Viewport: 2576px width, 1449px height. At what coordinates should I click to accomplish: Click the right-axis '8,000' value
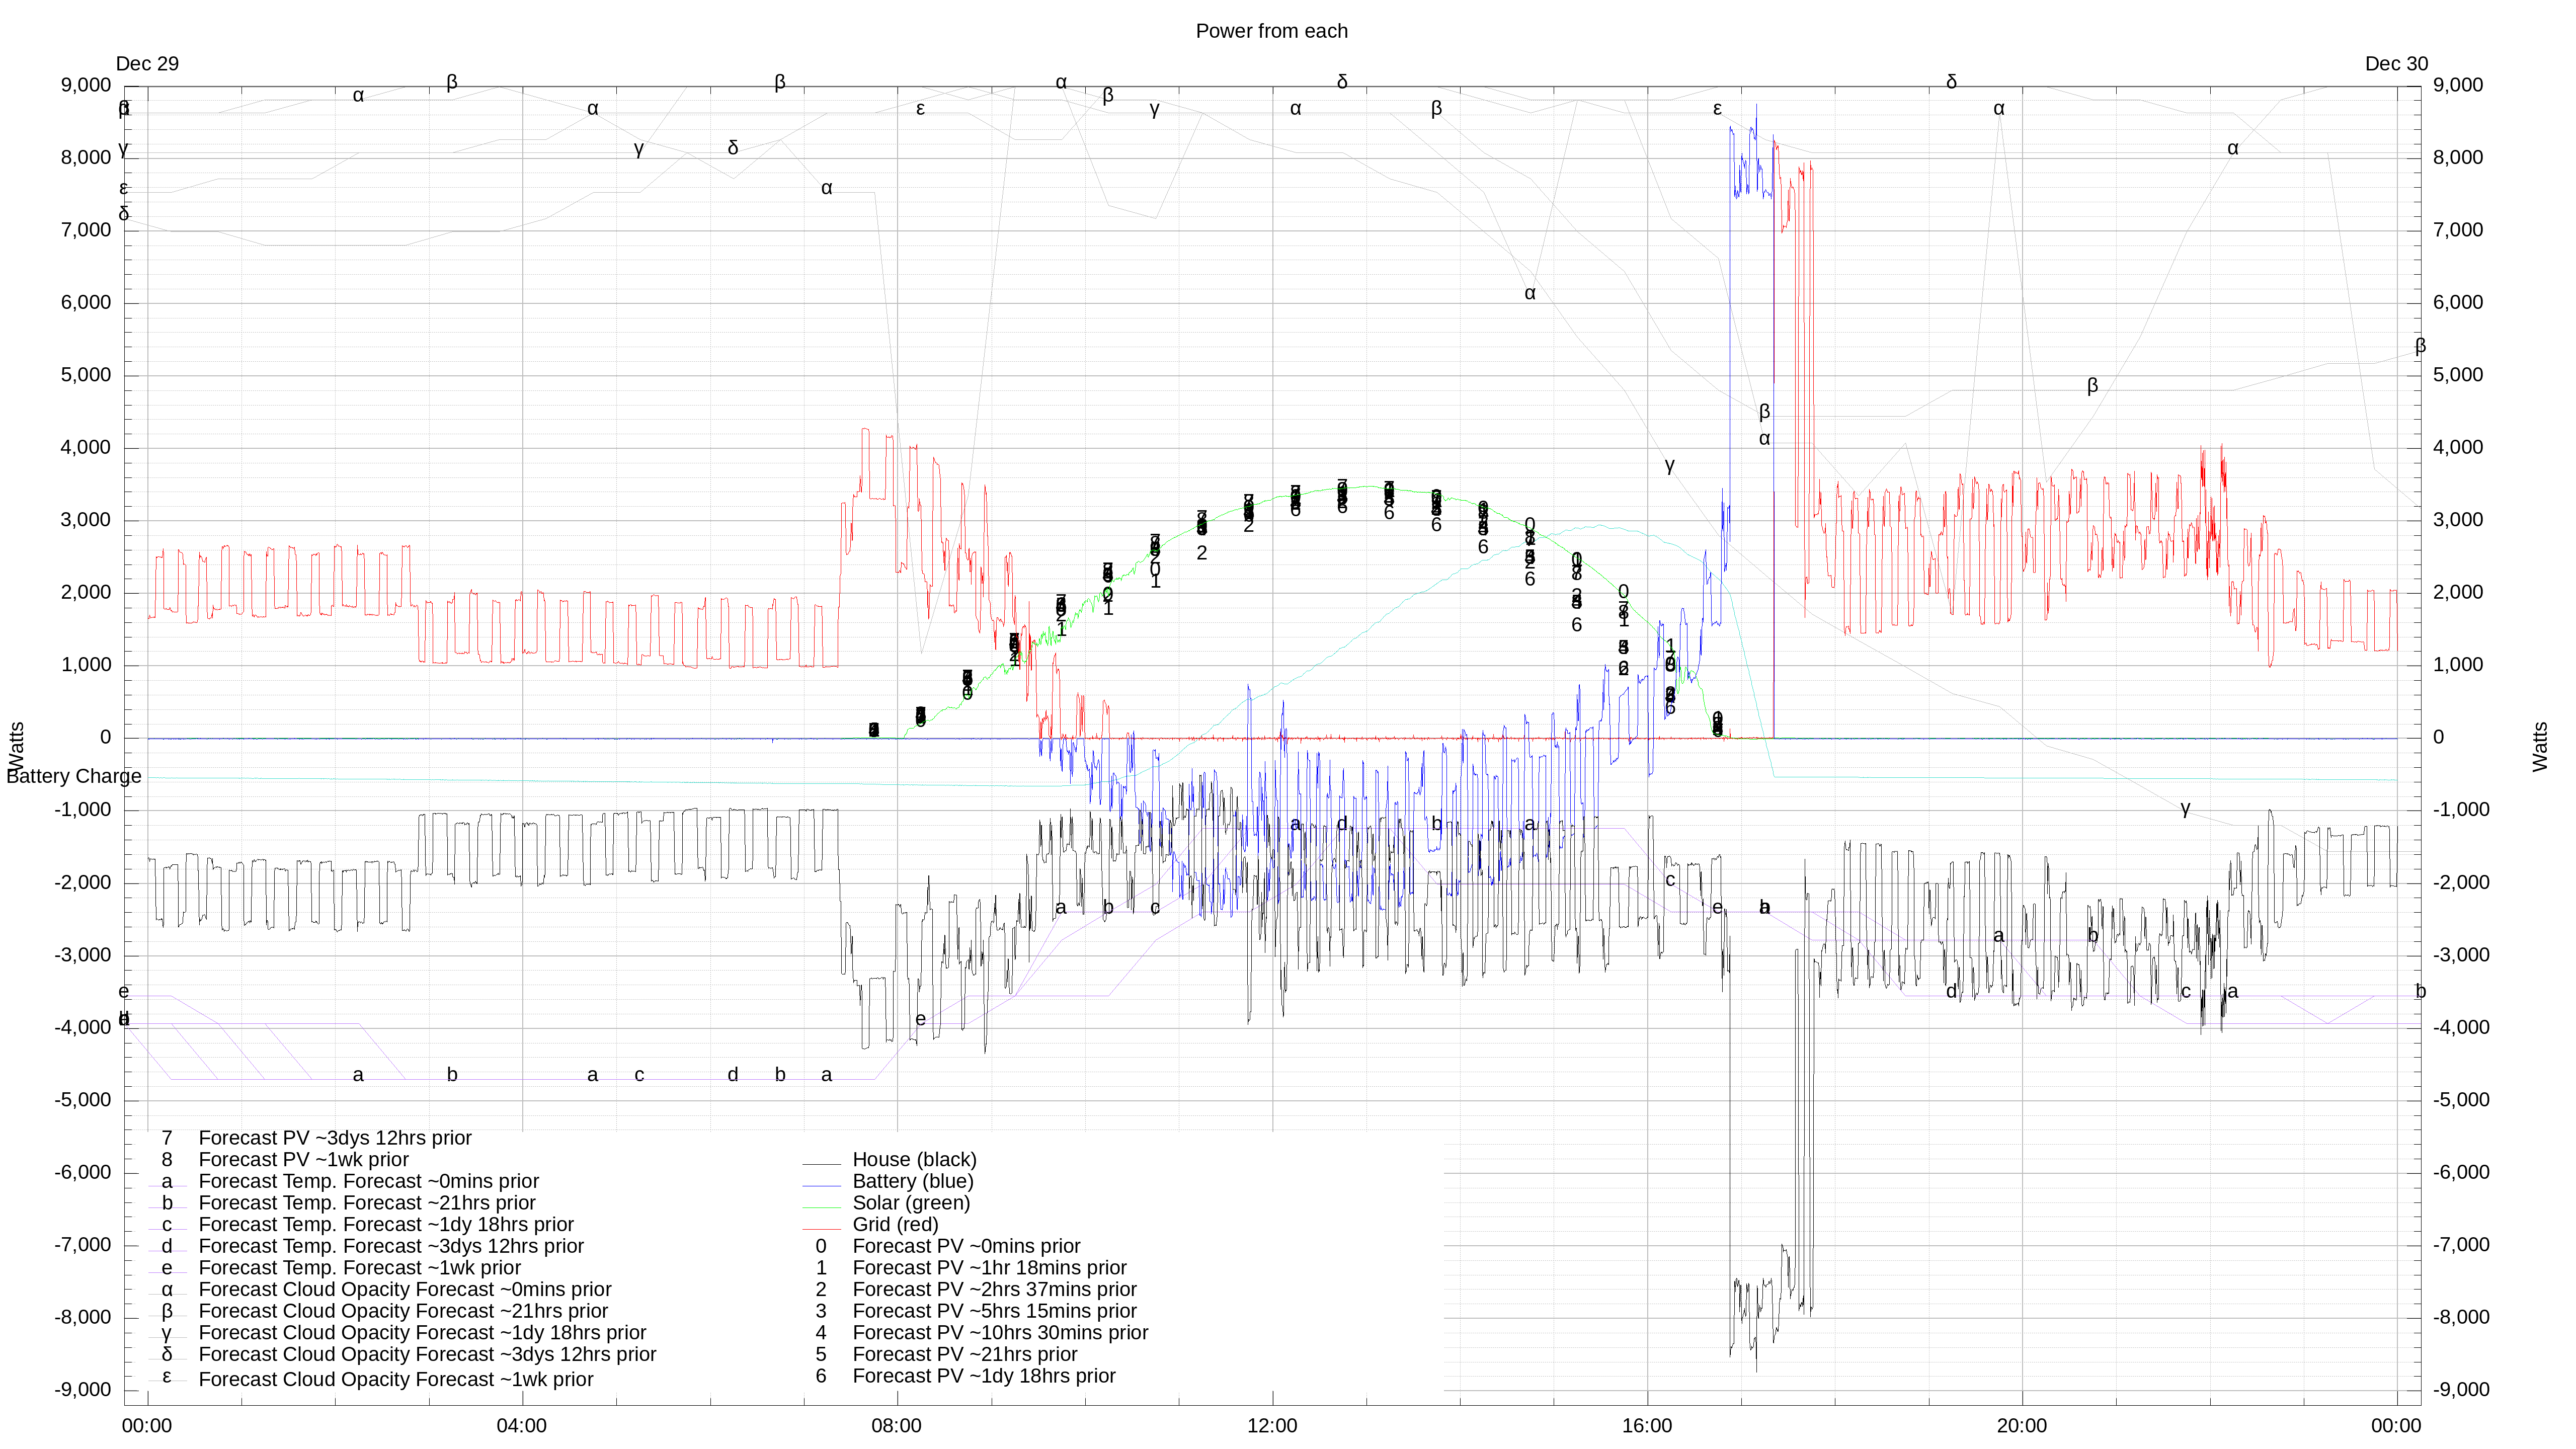[x=2458, y=158]
